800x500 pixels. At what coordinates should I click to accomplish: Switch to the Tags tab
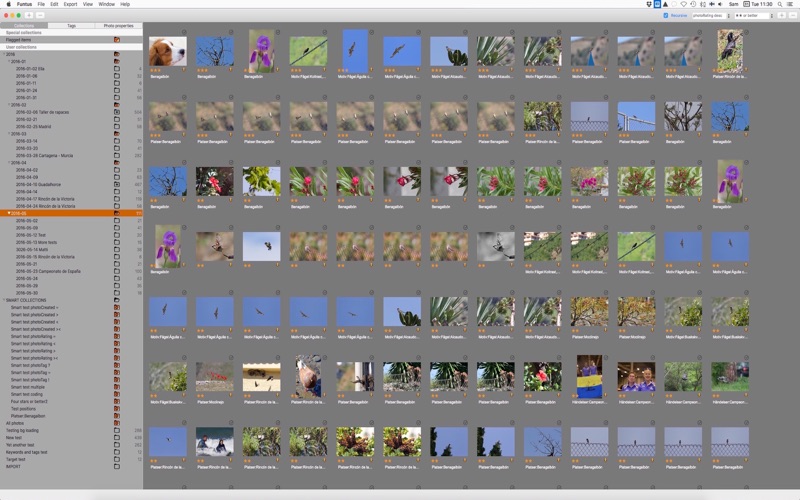point(71,26)
